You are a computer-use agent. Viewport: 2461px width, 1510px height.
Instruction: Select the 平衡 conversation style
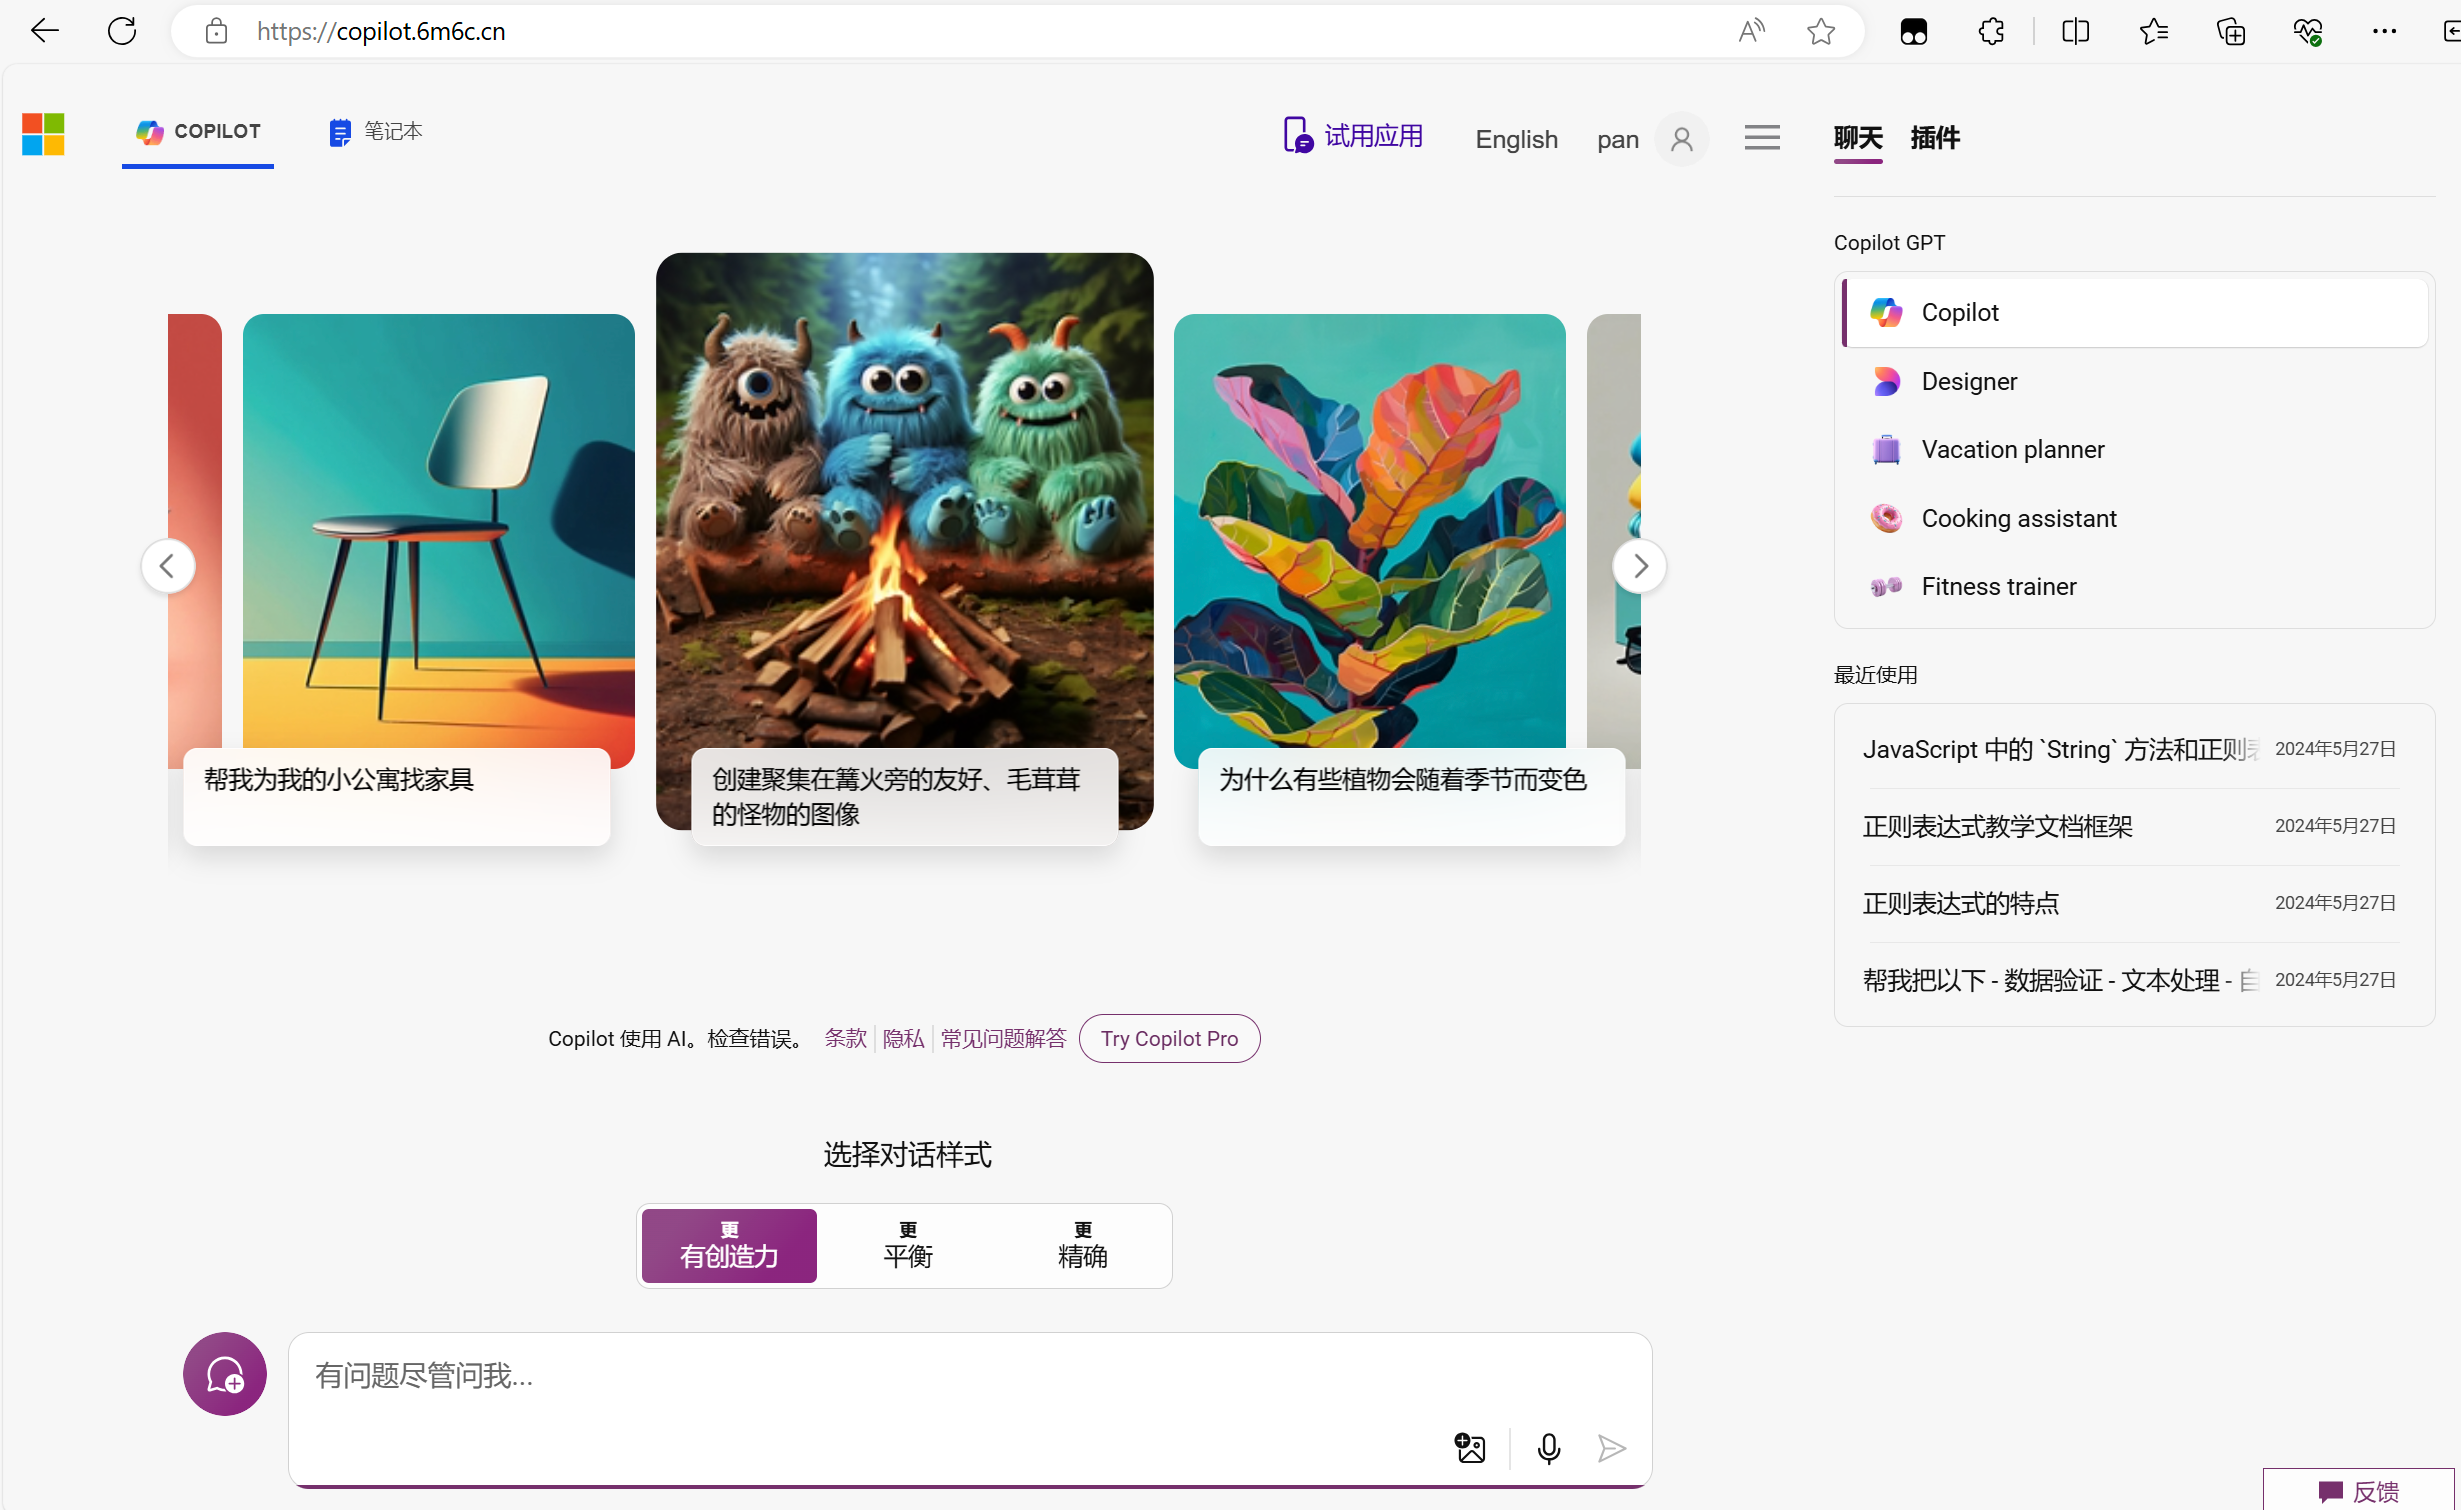point(907,1246)
